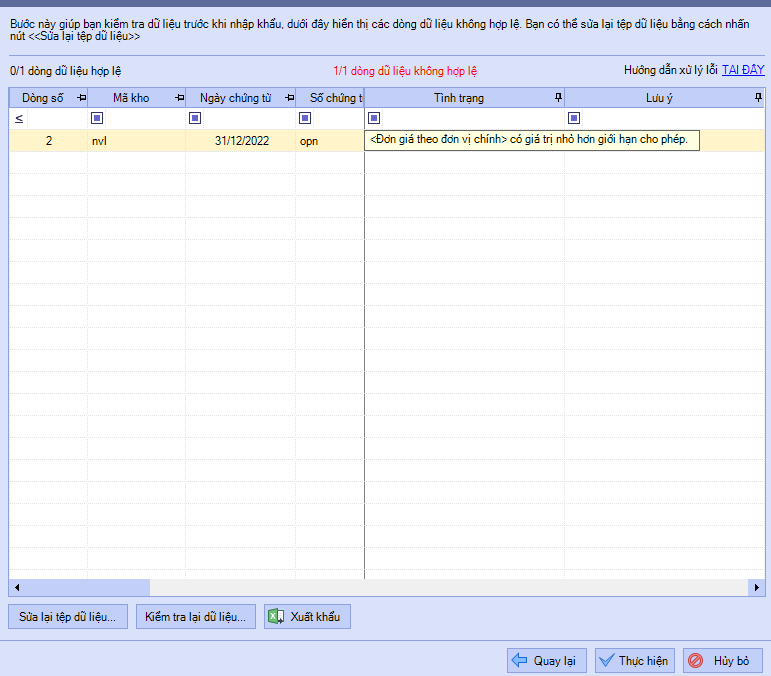Viewport: 771px width, 676px height.
Task: Click right arrow of horizontal scrollbar
Action: pos(758,588)
